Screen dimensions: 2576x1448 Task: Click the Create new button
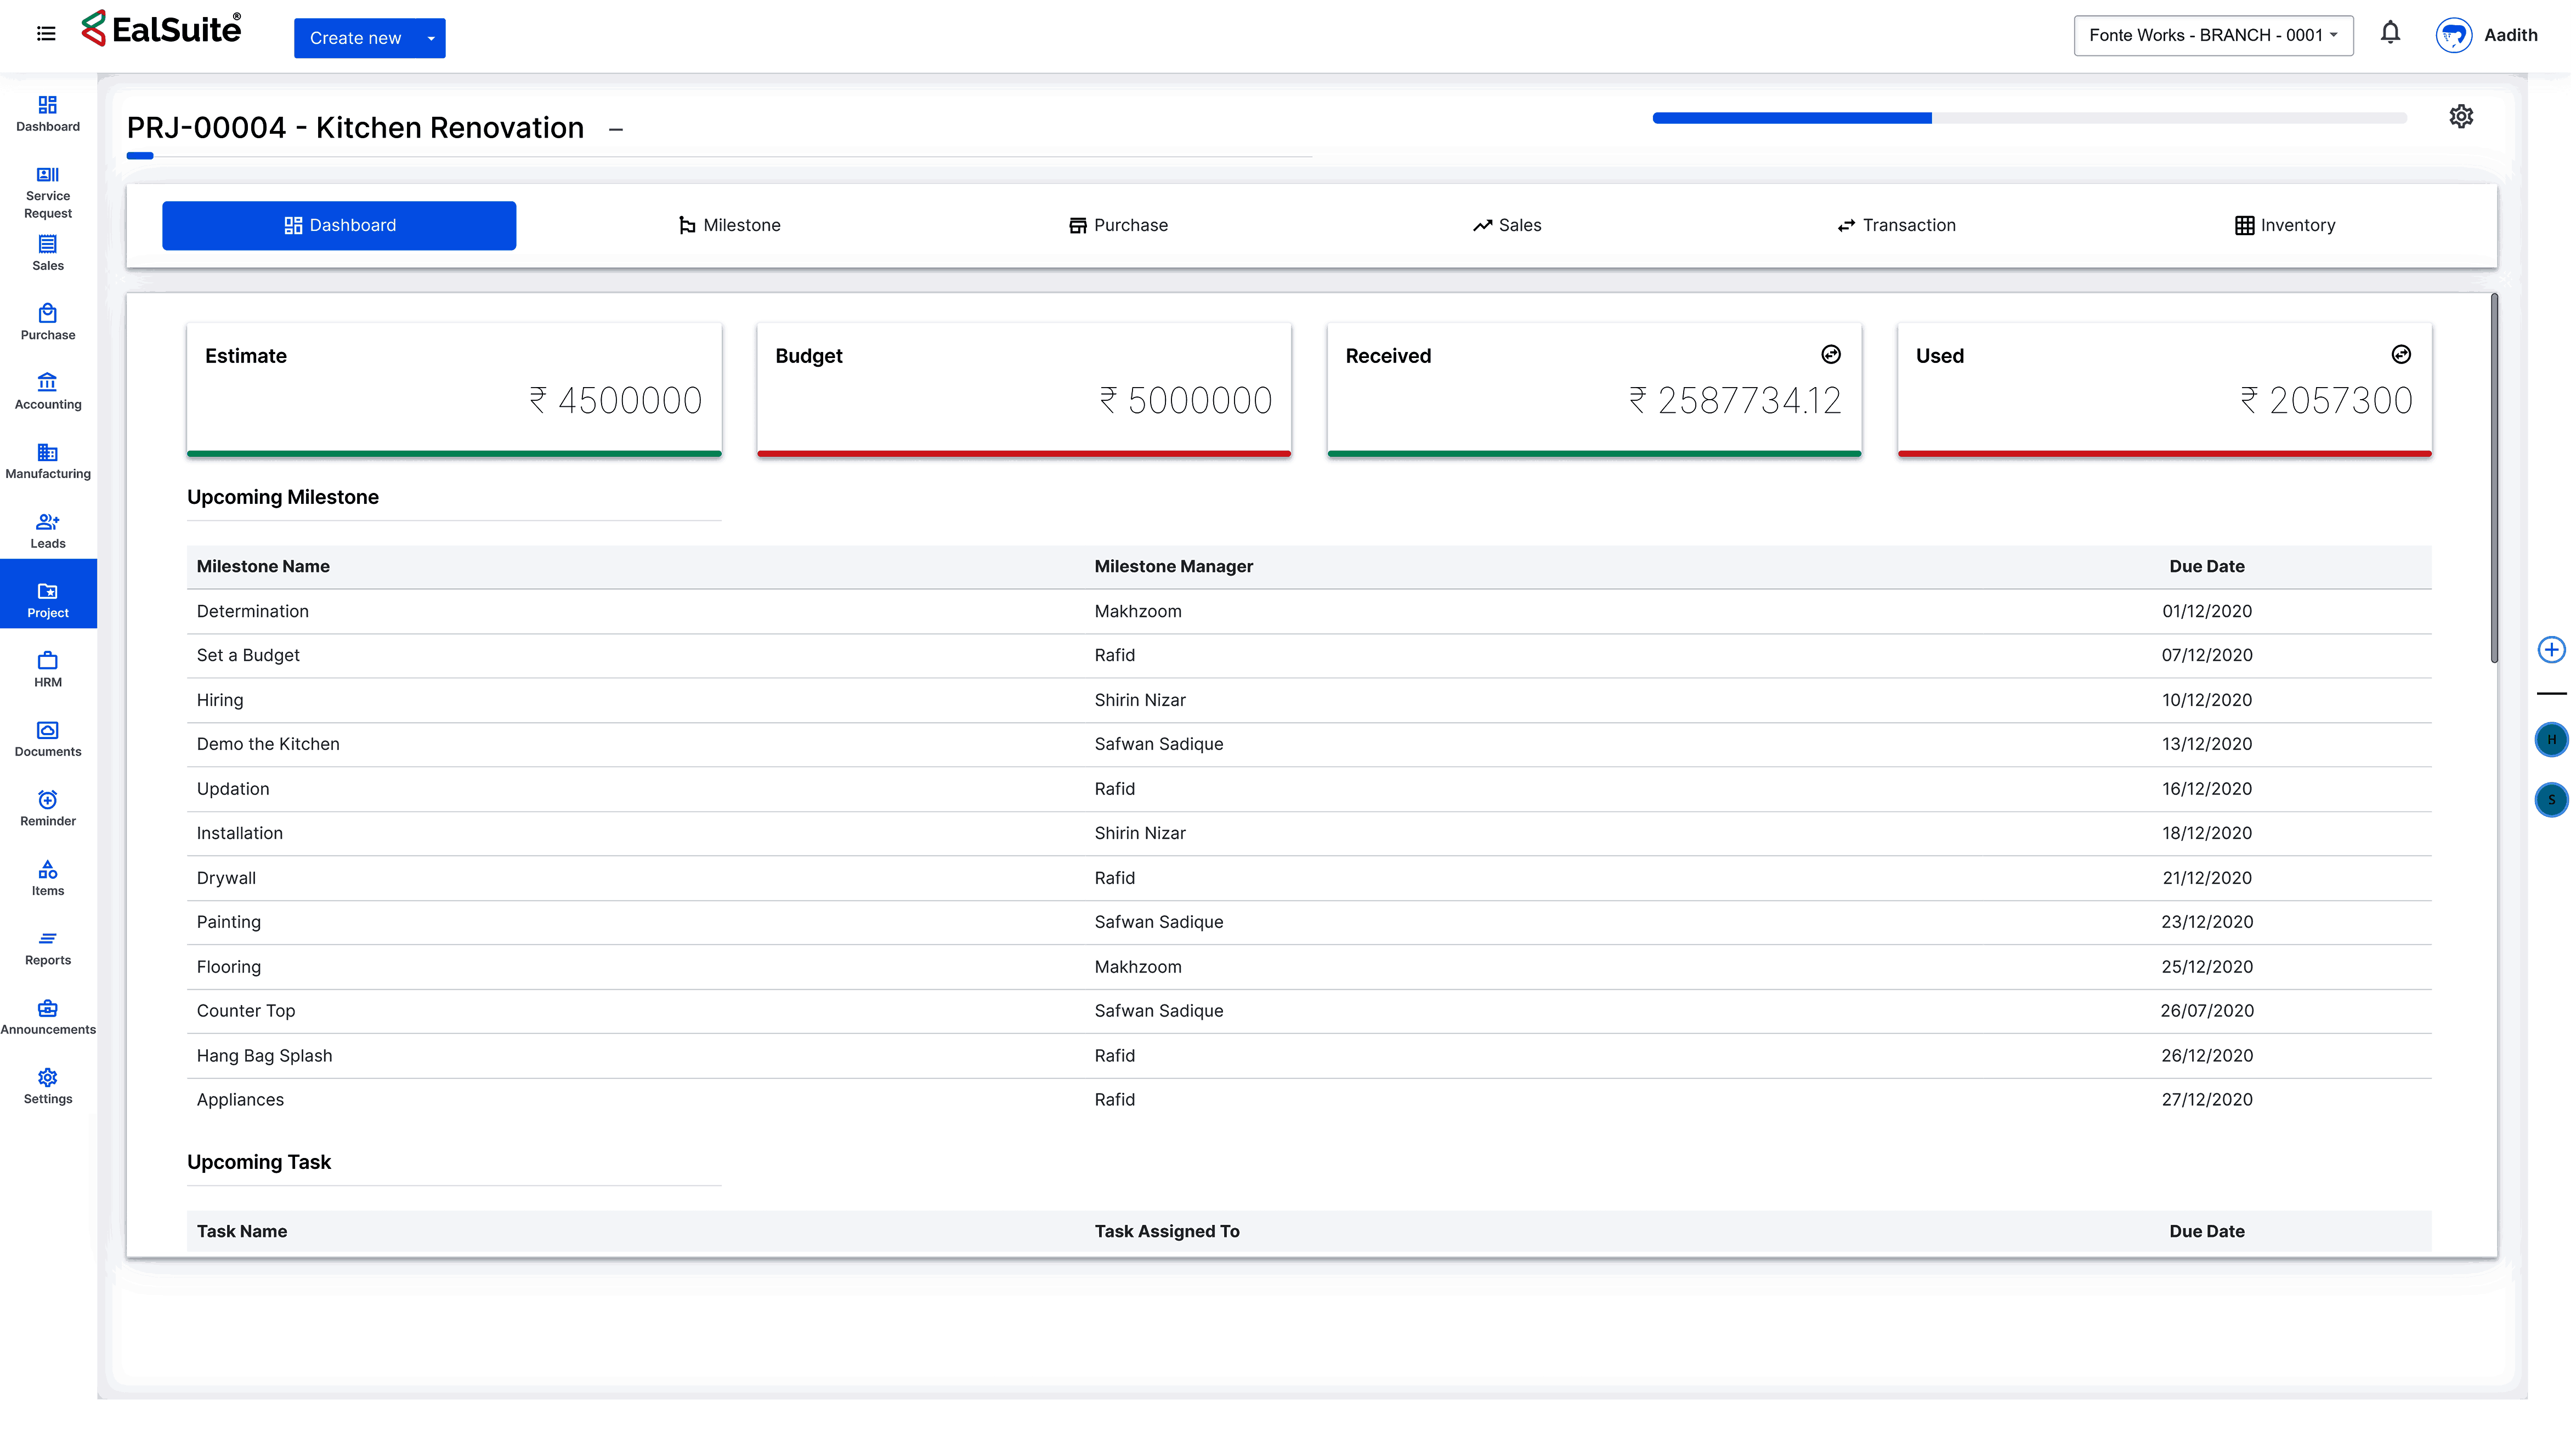355,38
